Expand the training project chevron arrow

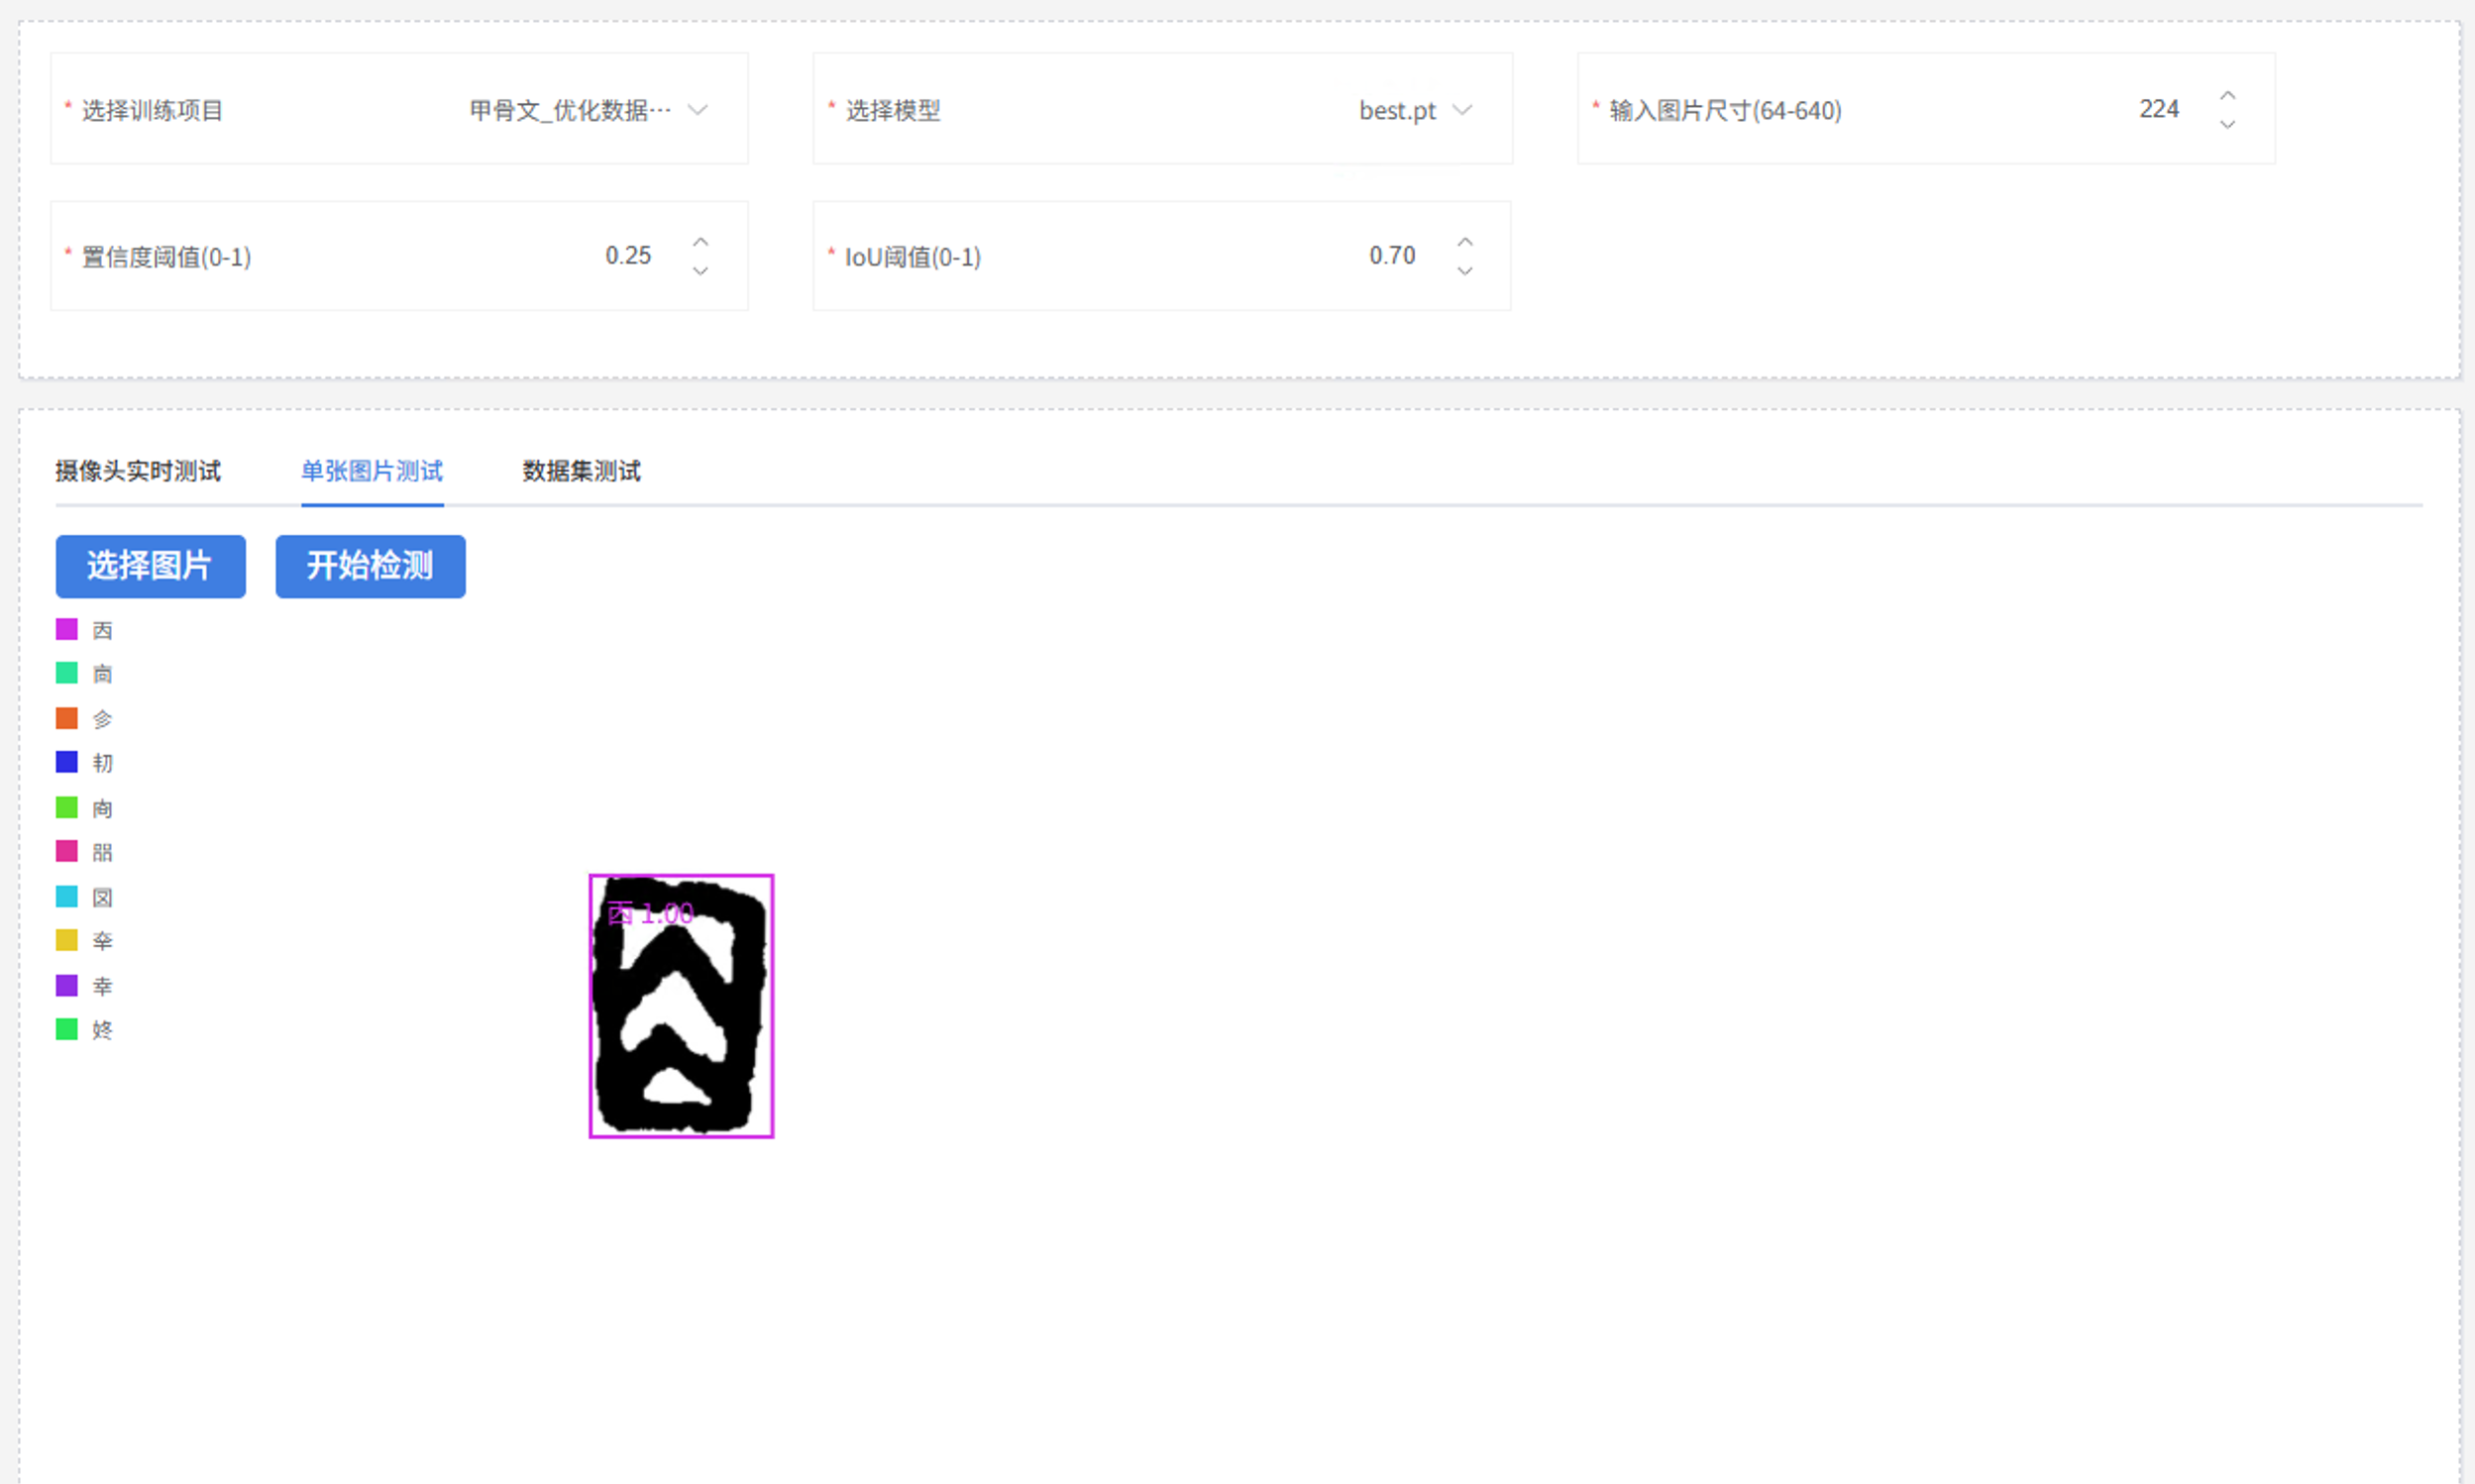click(697, 111)
